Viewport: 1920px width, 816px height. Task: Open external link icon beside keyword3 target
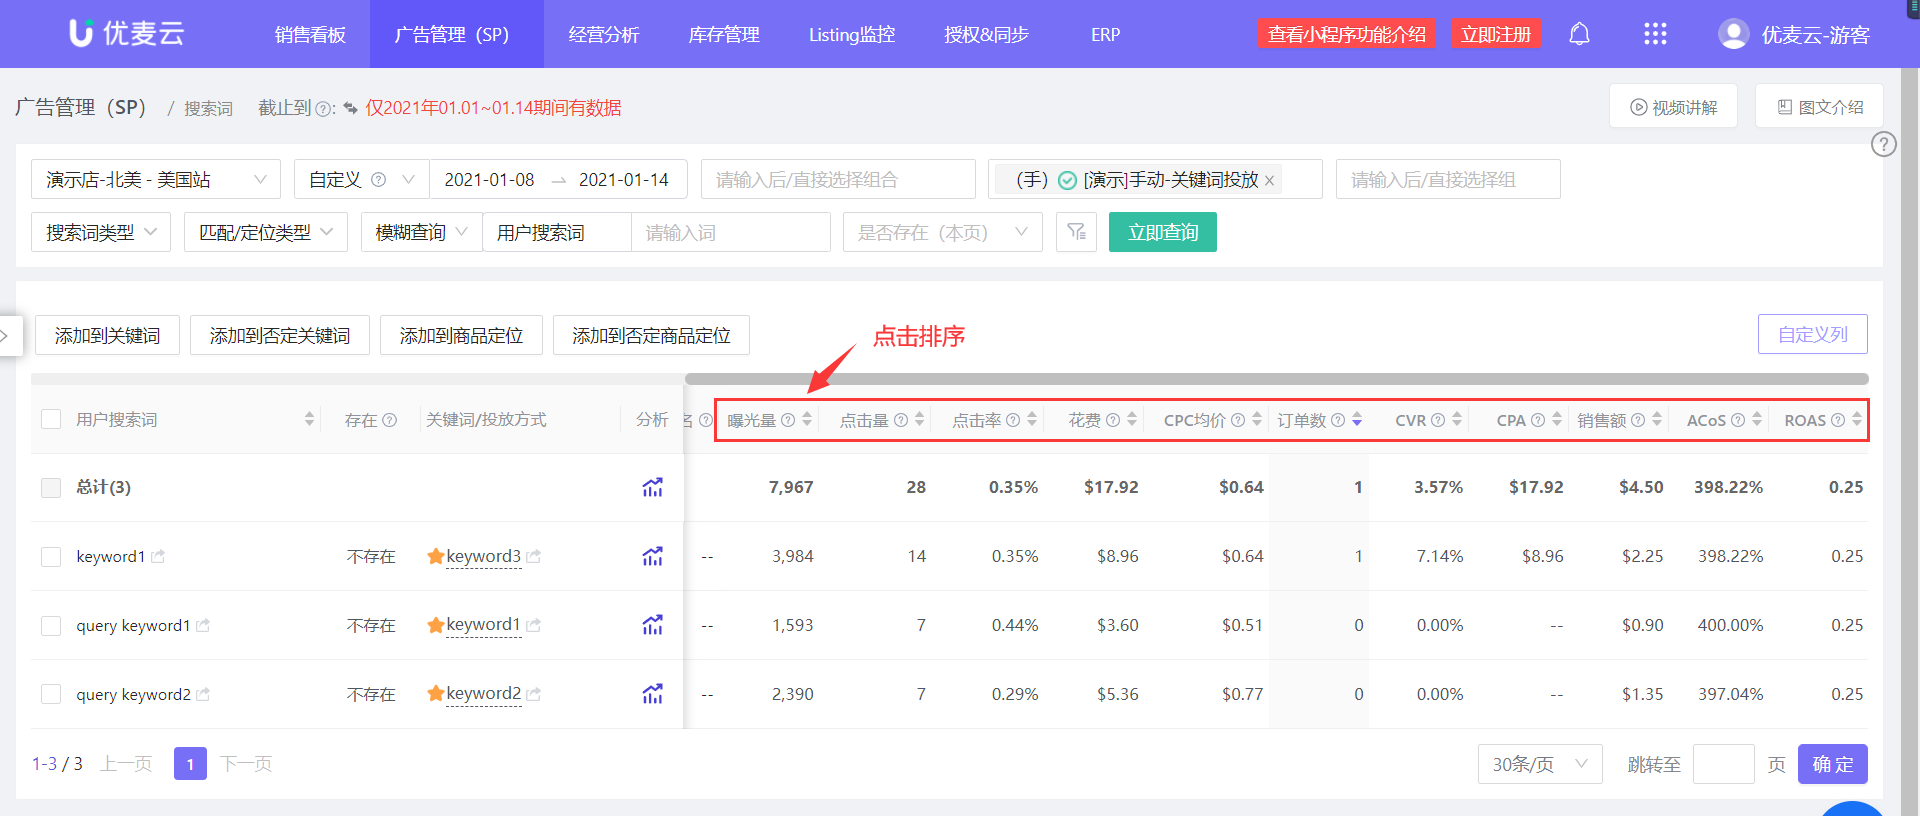pos(534,556)
